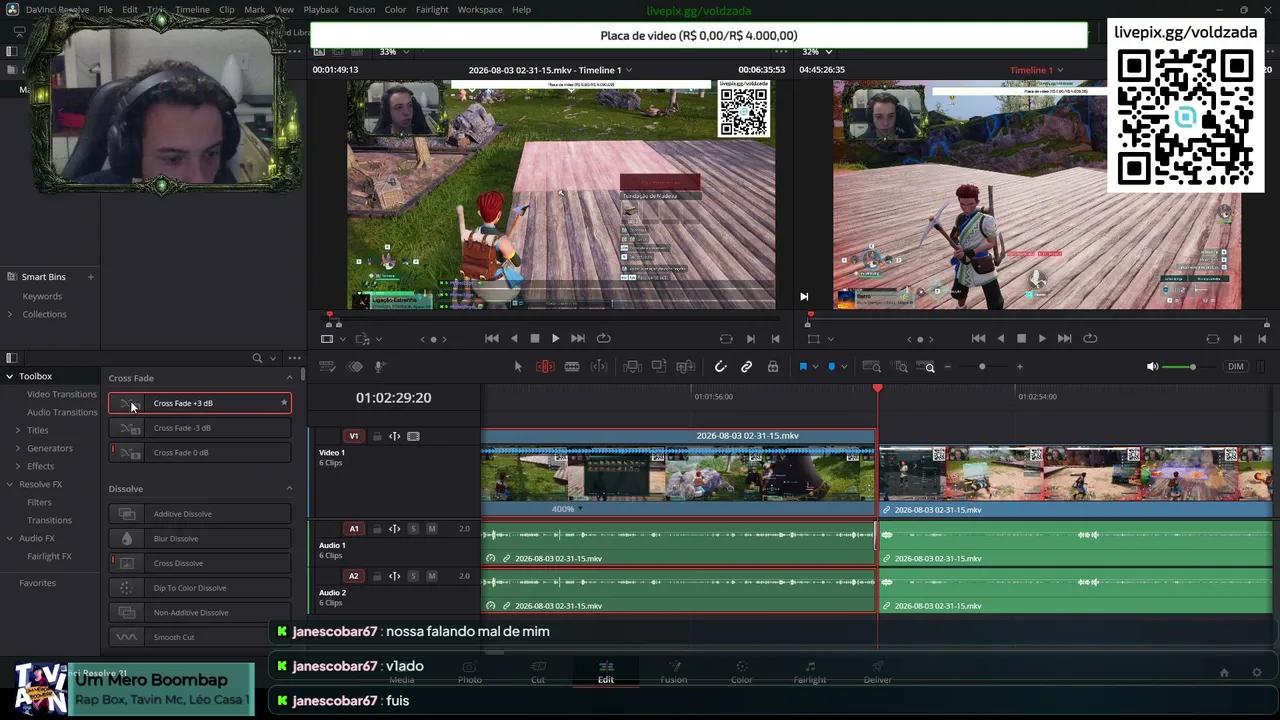
Task: Collapse the Audio FX tree
Action: (9, 538)
